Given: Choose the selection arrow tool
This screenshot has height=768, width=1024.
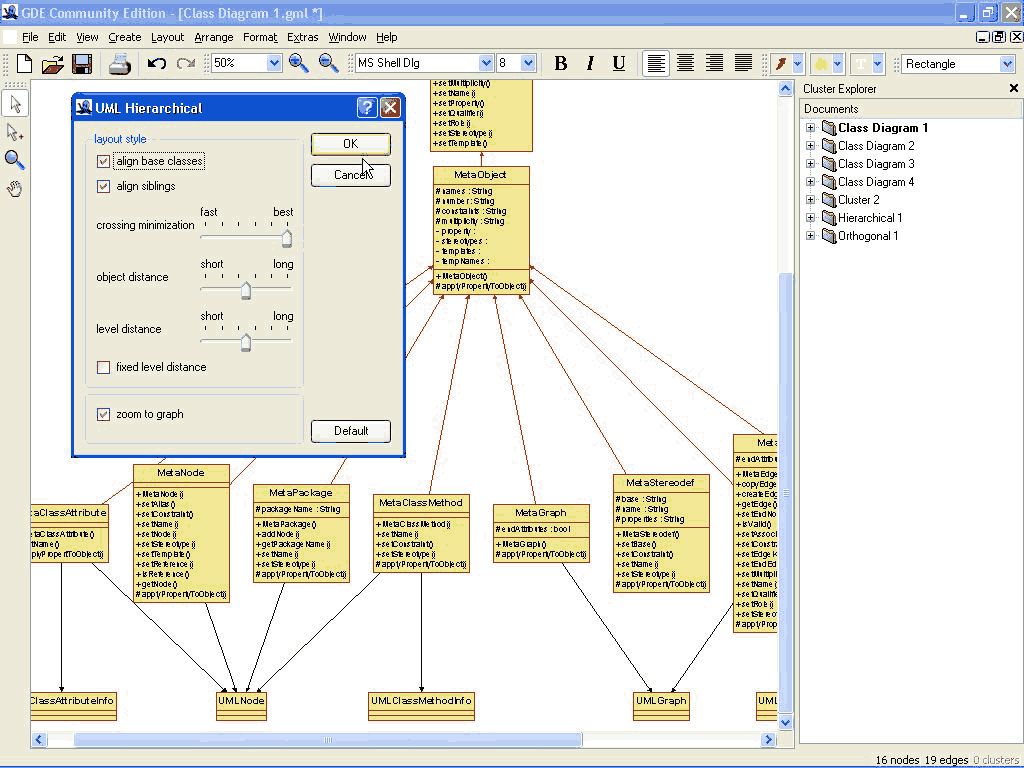Looking at the screenshot, I should click(x=14, y=104).
